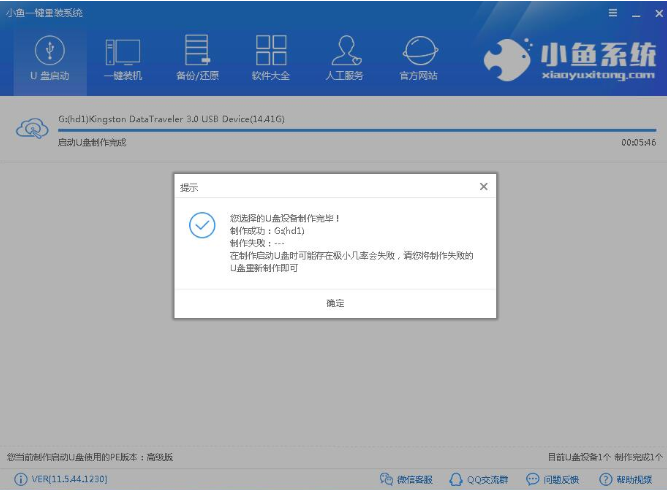Close the main application window
The image size is (667, 490).
[x=653, y=12]
